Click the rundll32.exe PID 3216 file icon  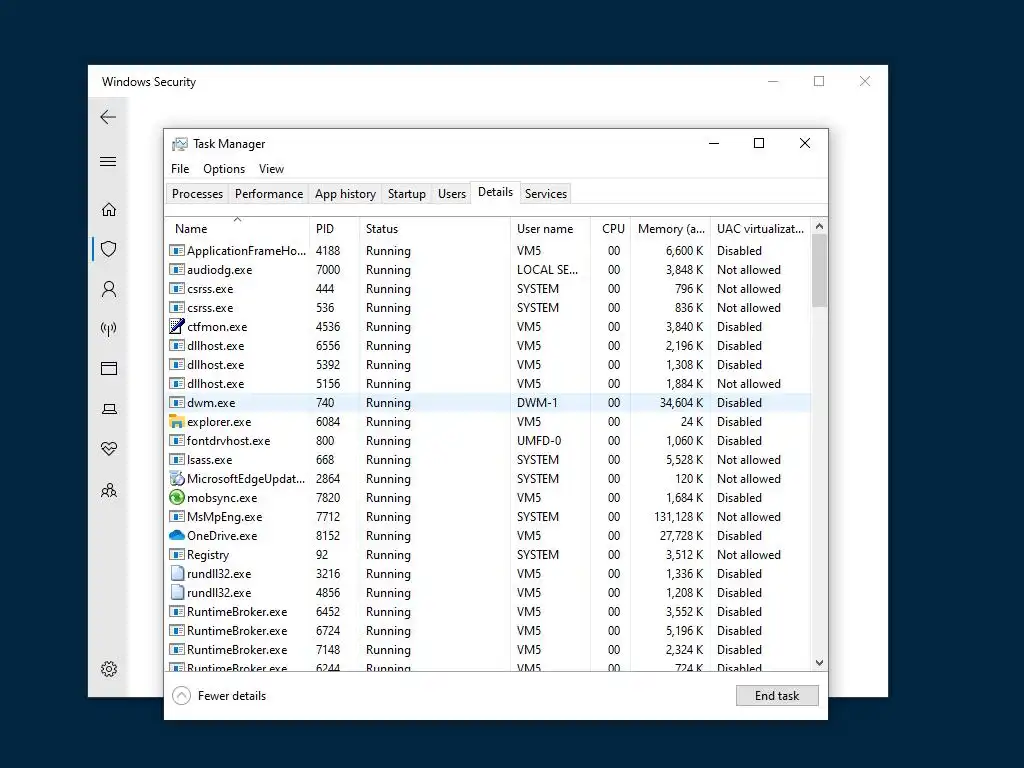[x=176, y=573]
